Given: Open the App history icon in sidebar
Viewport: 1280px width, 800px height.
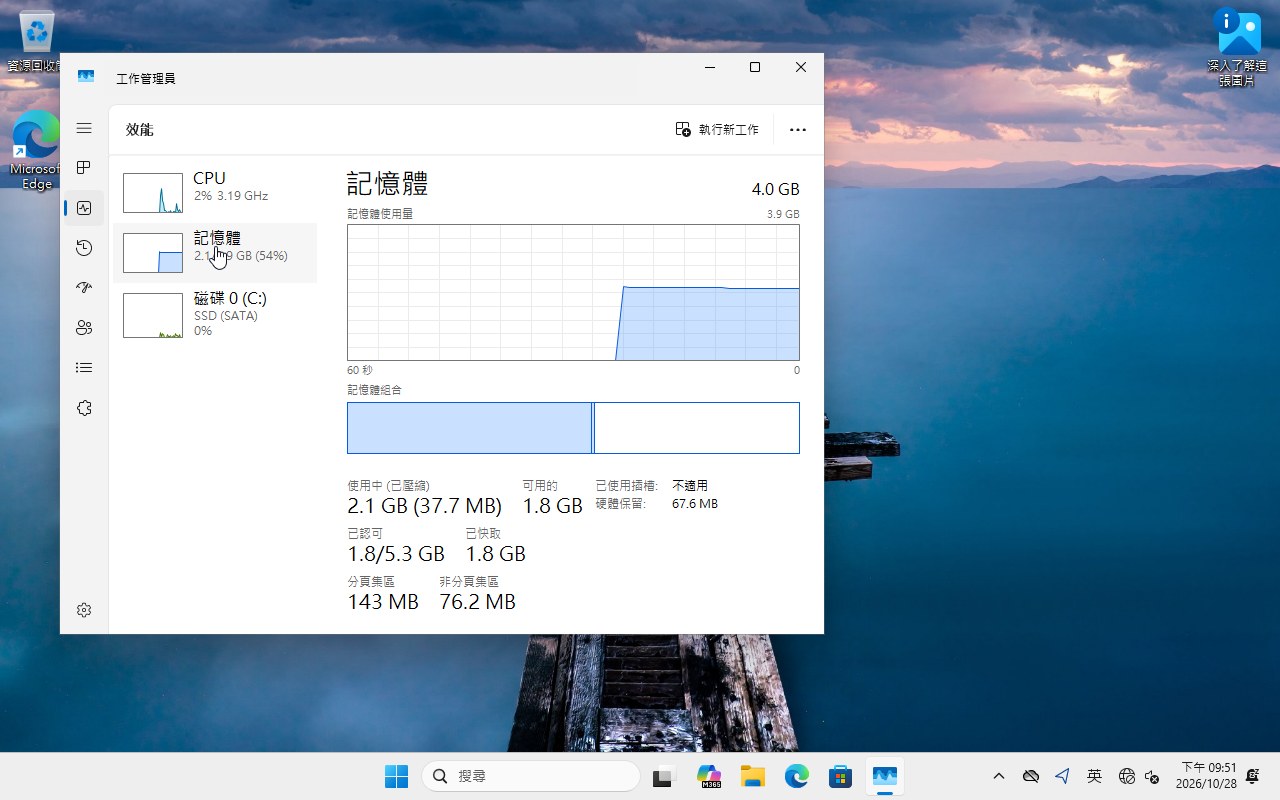Looking at the screenshot, I should click(x=84, y=248).
